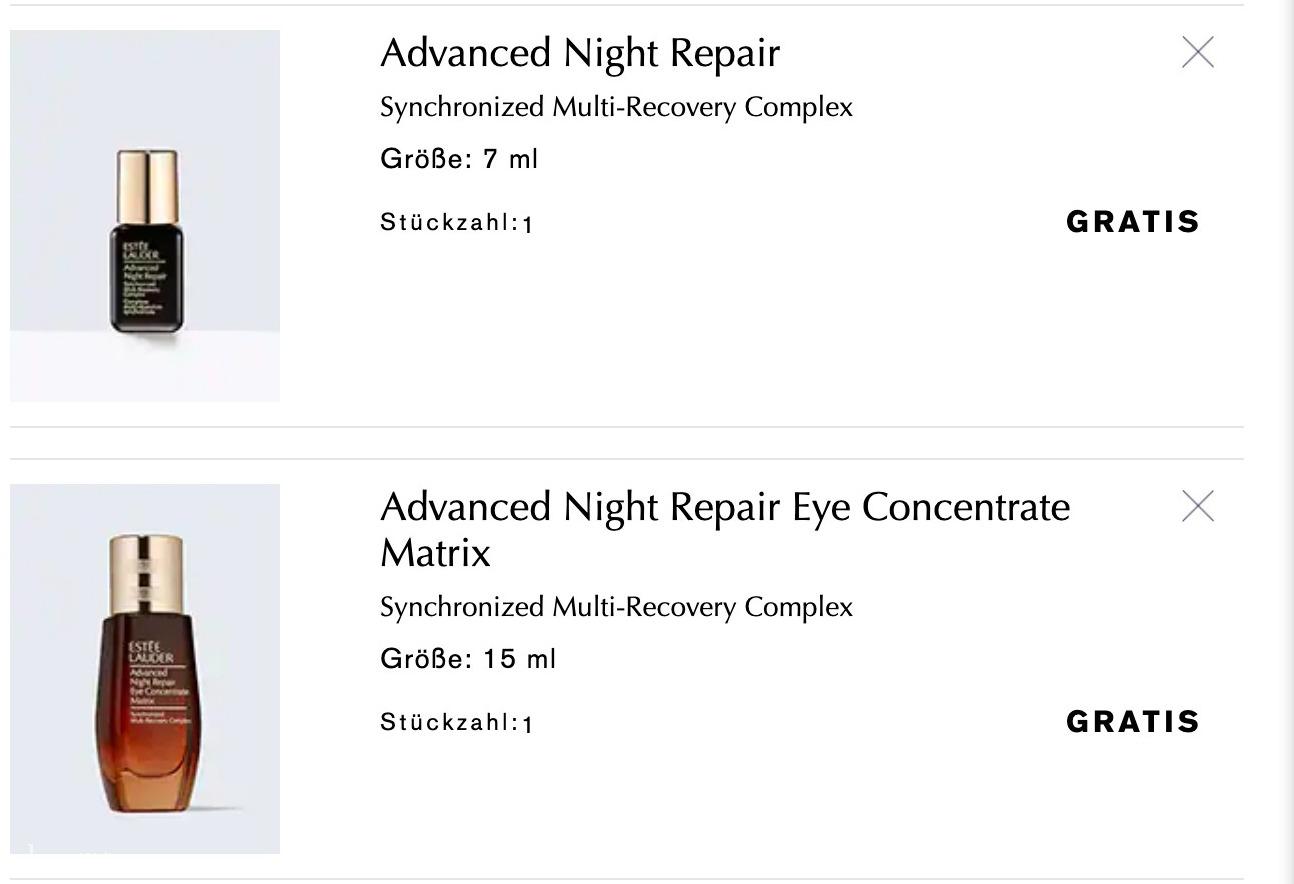Image resolution: width=1294 pixels, height=884 pixels.
Task: Click the word Matrix in second product title
Action: 435,552
